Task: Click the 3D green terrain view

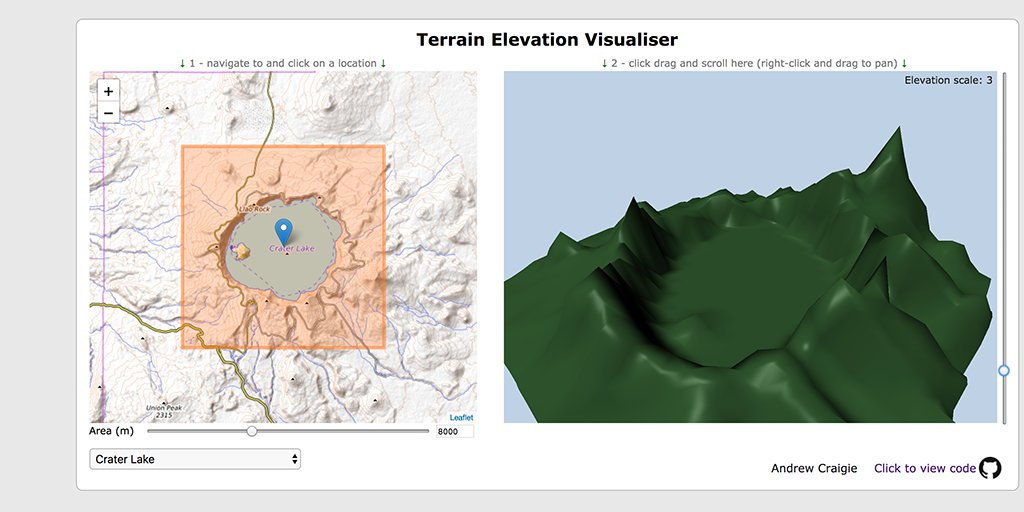Action: pos(750,247)
